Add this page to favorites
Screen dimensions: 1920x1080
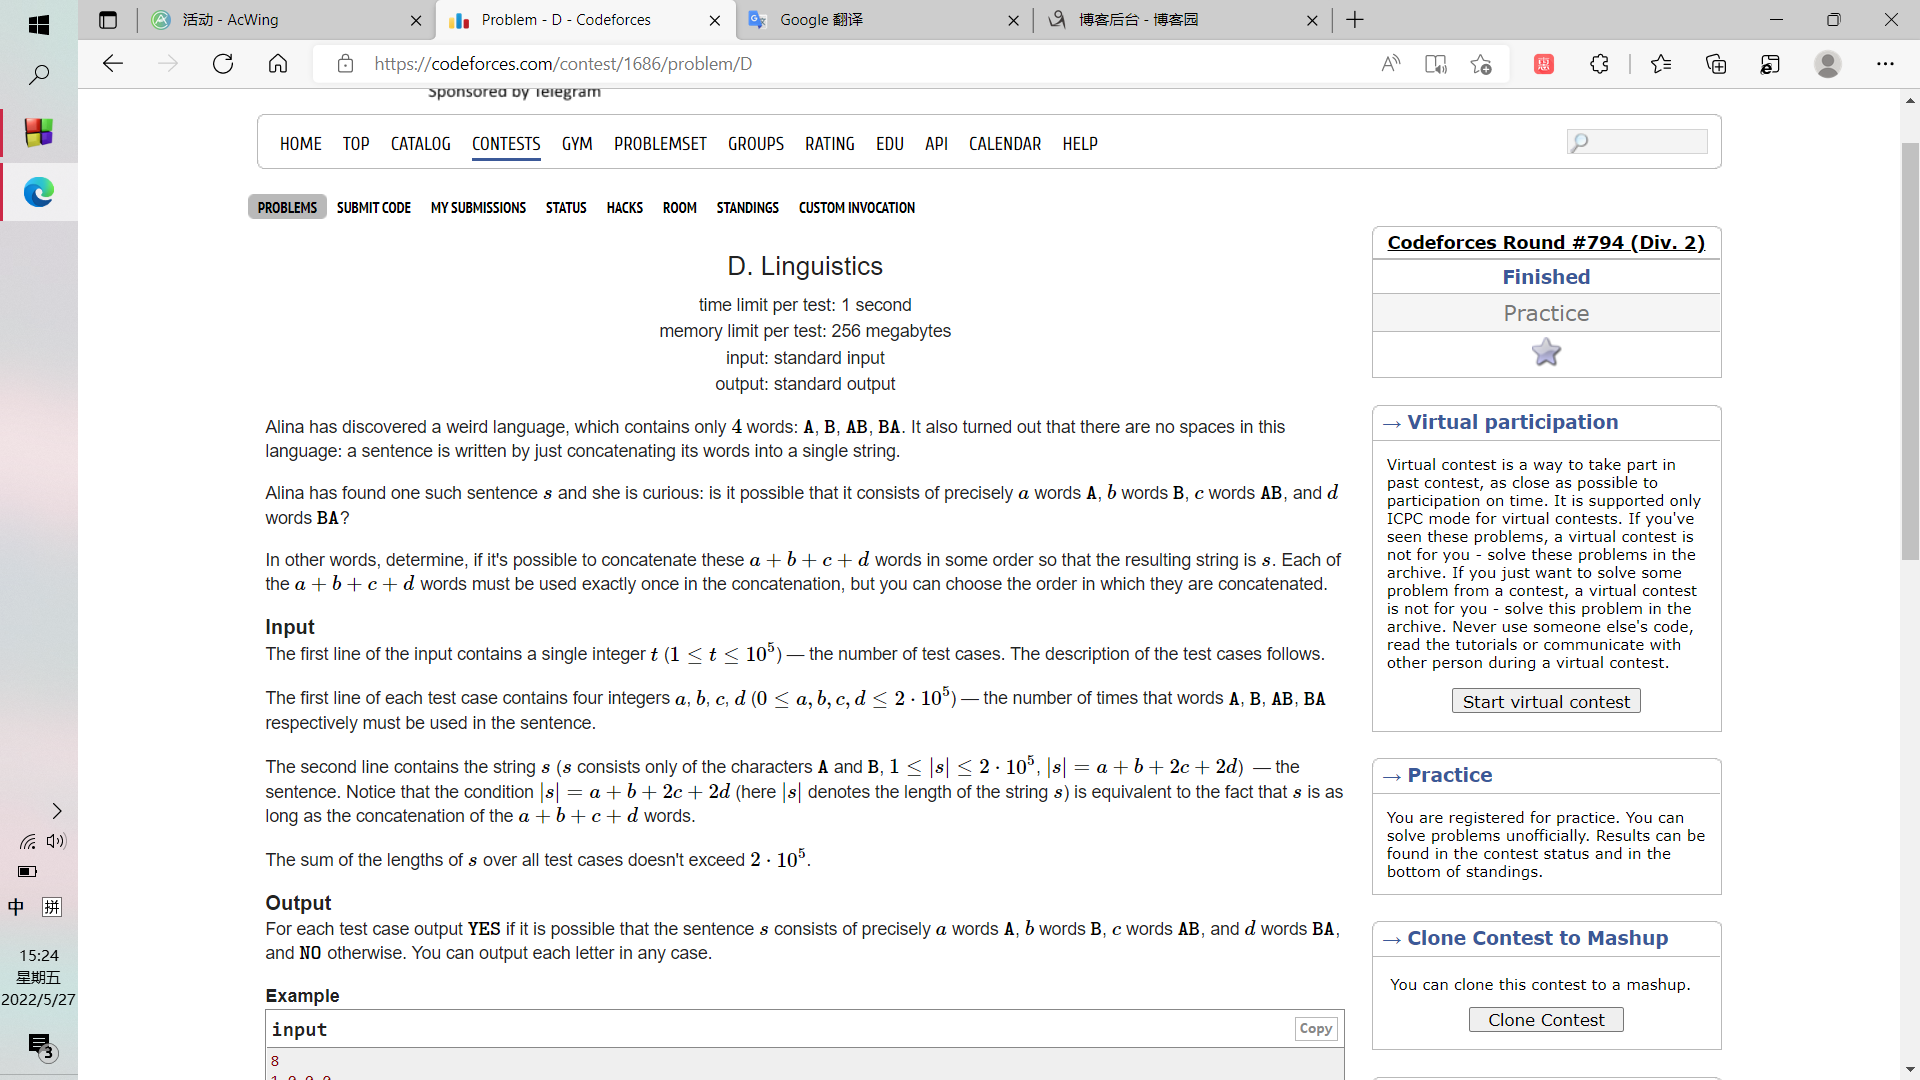tap(1481, 64)
